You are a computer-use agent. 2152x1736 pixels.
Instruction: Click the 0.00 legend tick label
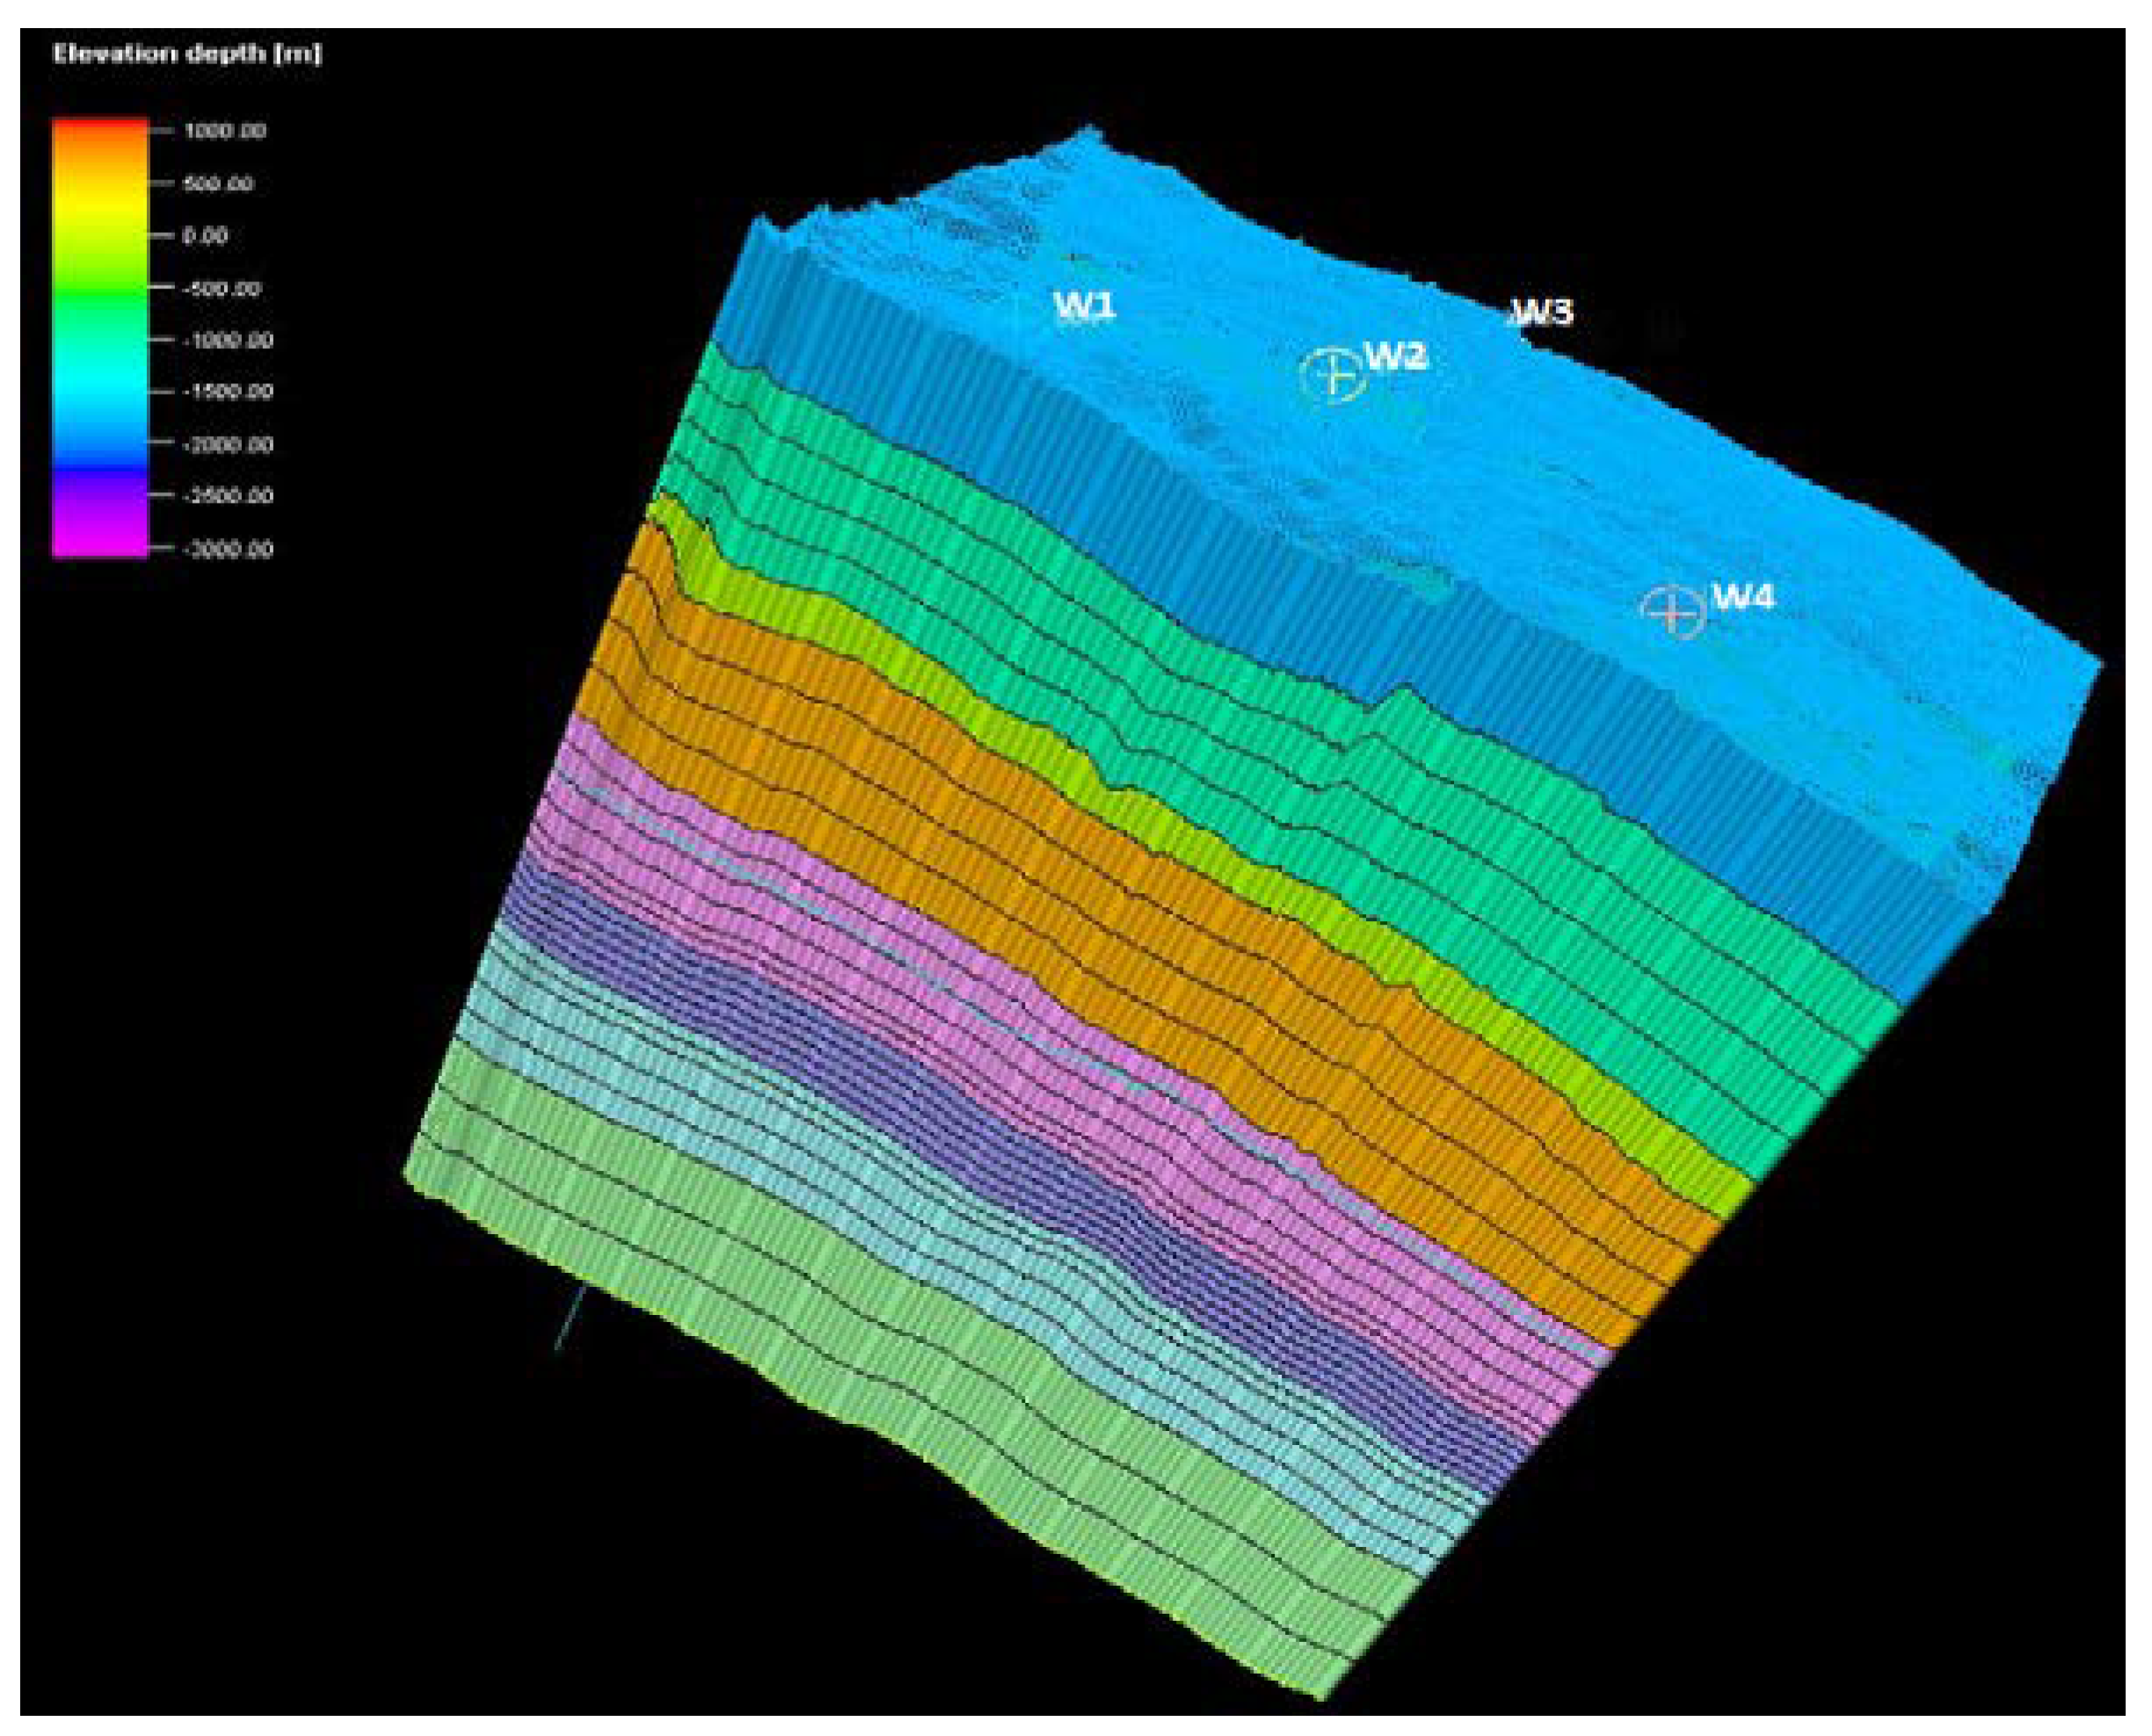[x=205, y=236]
